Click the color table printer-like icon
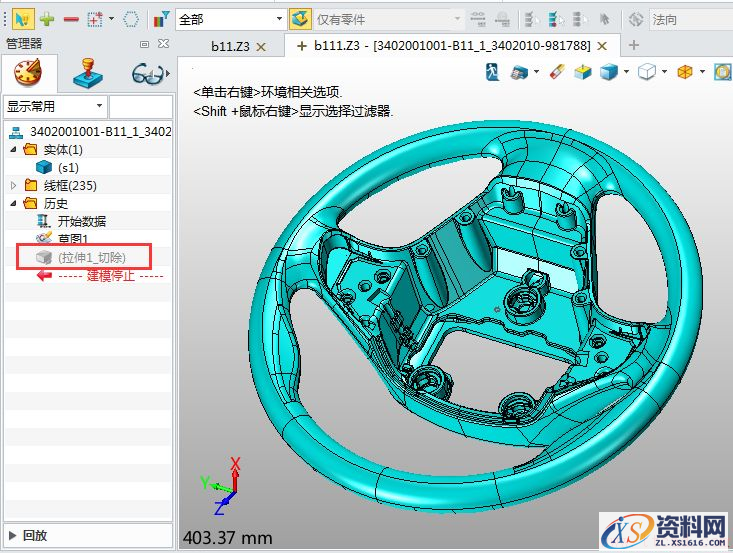733x553 pixels. click(519, 72)
